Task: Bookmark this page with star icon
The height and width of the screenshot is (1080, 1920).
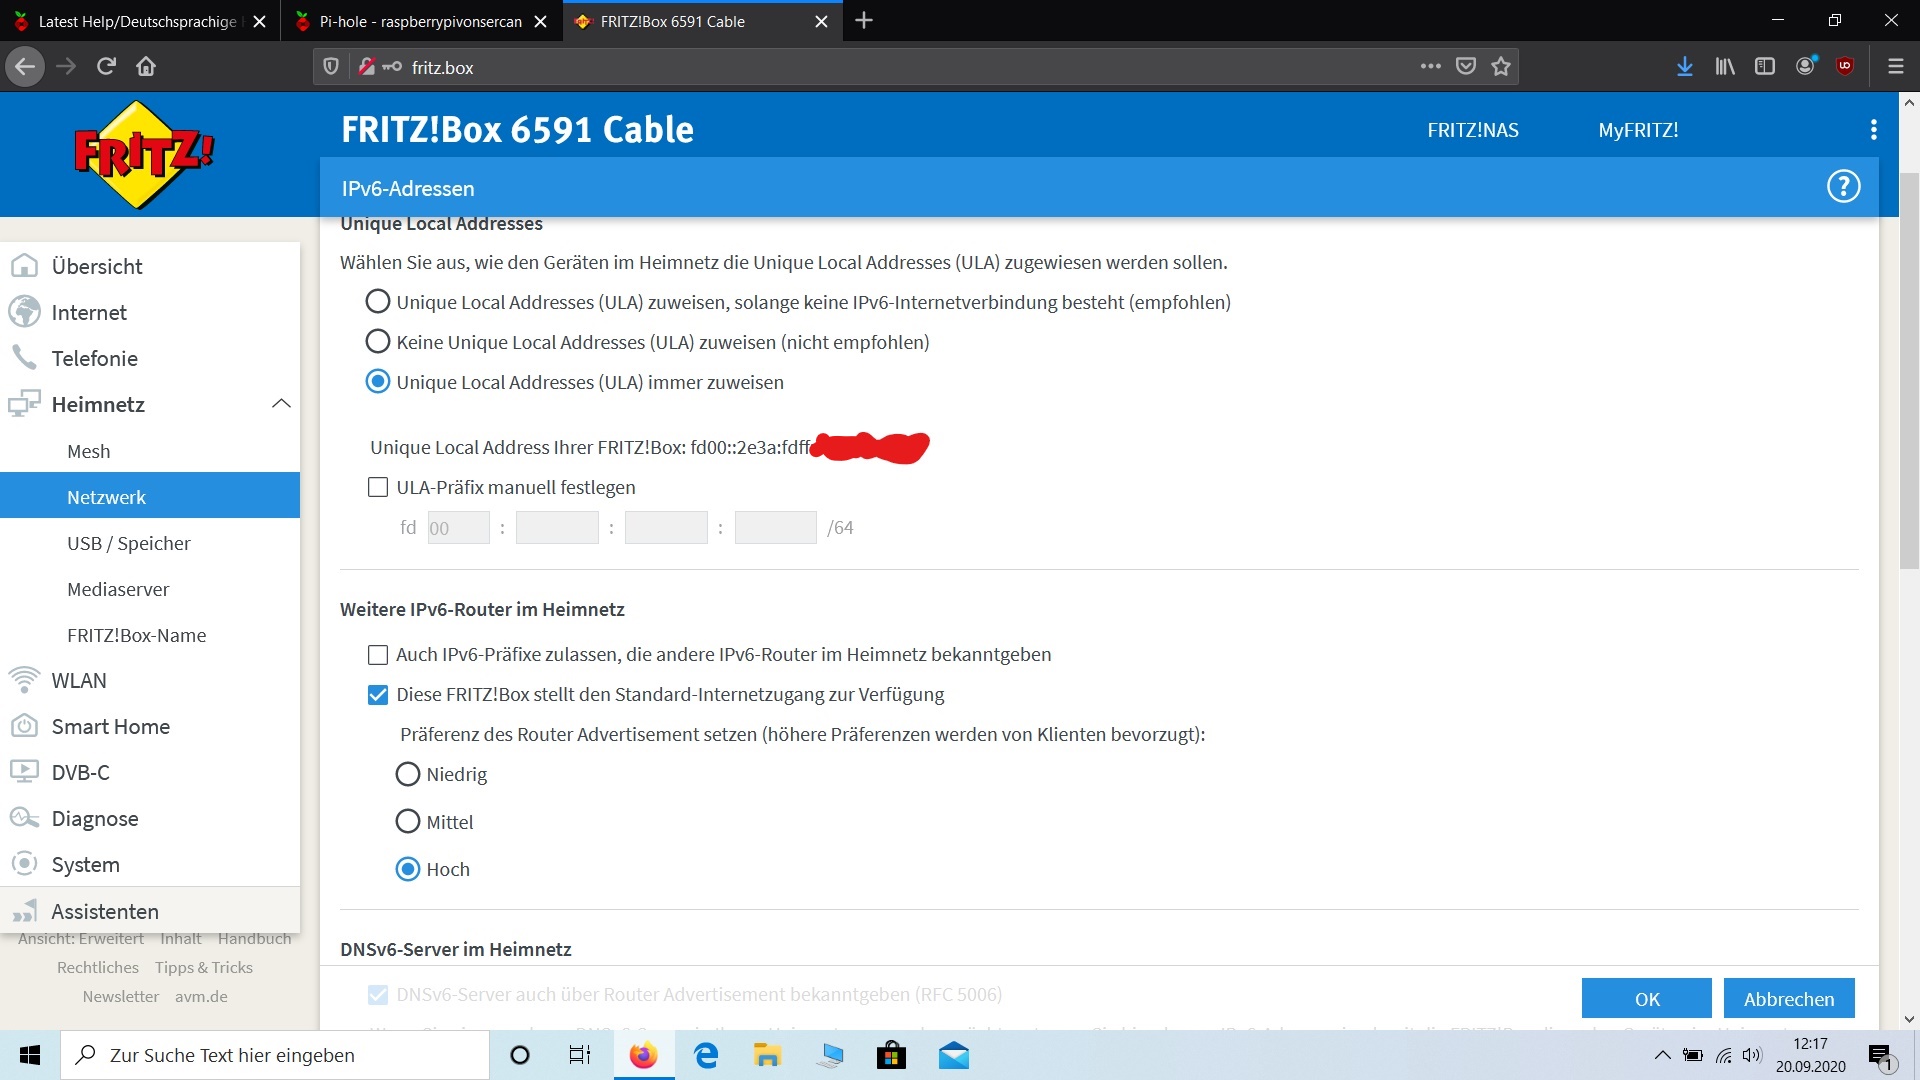Action: (1500, 67)
